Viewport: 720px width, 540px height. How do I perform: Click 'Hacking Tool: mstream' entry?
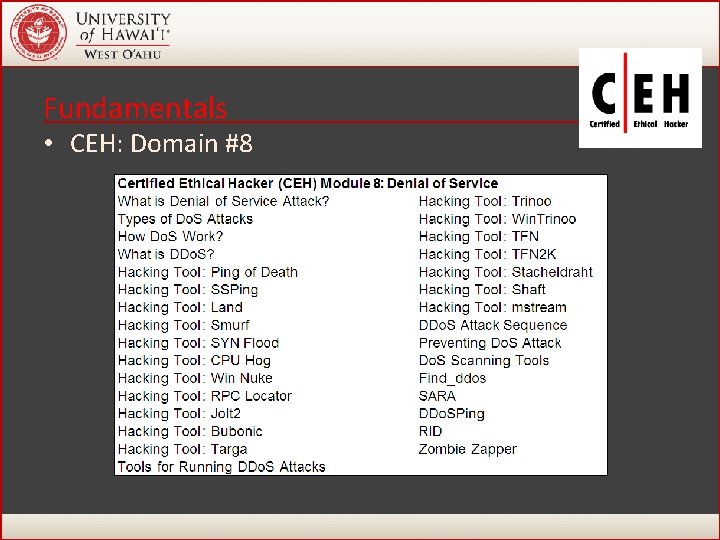coord(493,307)
